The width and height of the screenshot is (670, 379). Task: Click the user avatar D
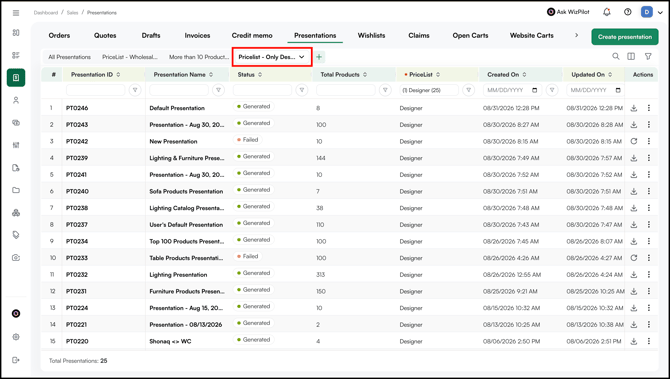[646, 12]
